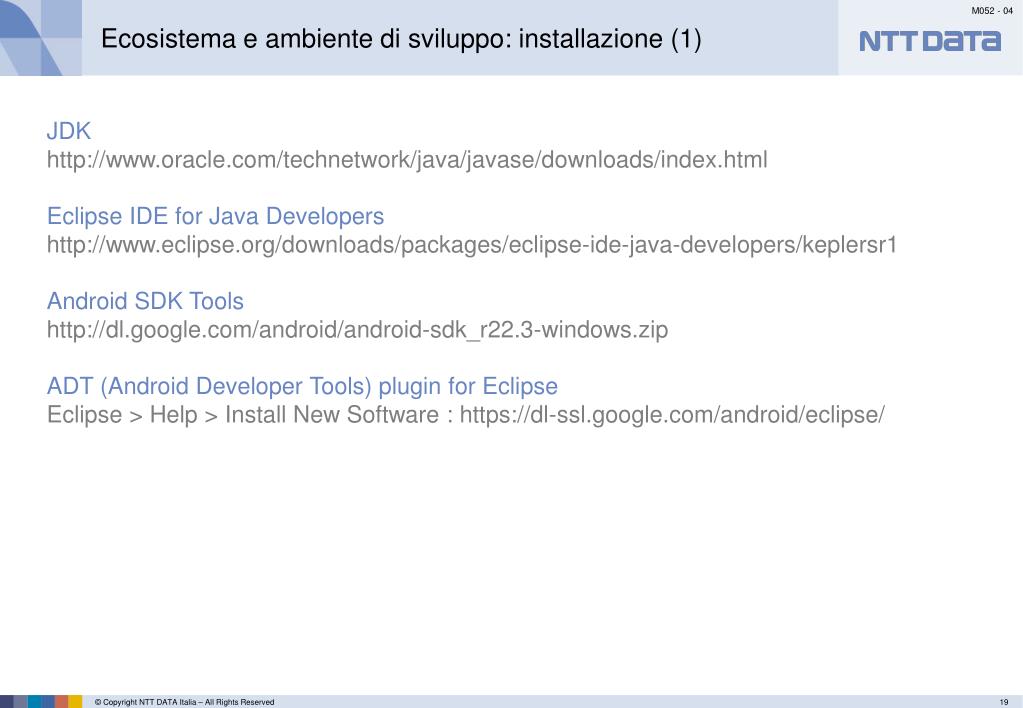The width and height of the screenshot is (1023, 708).
Task: Open the Eclipse Kepler SR1 package URL
Action: pos(472,245)
